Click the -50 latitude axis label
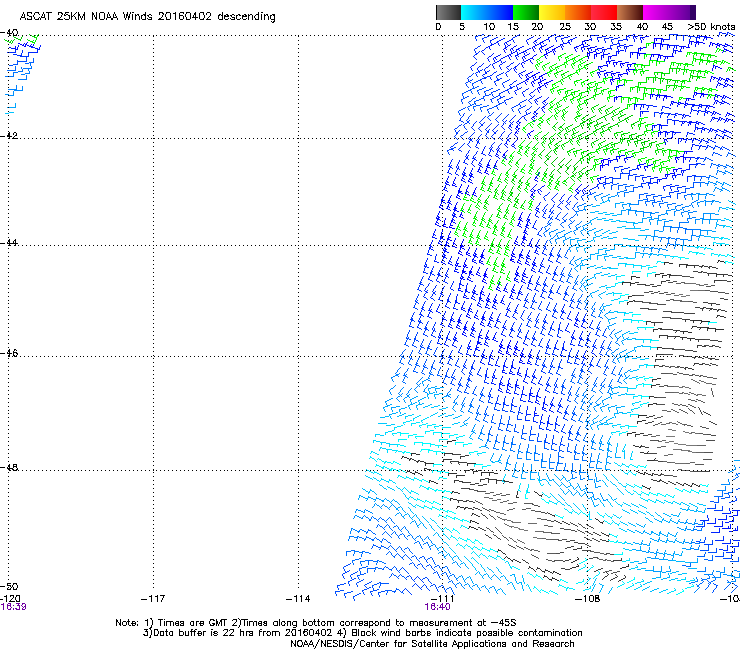740x650 pixels. pos(9,587)
